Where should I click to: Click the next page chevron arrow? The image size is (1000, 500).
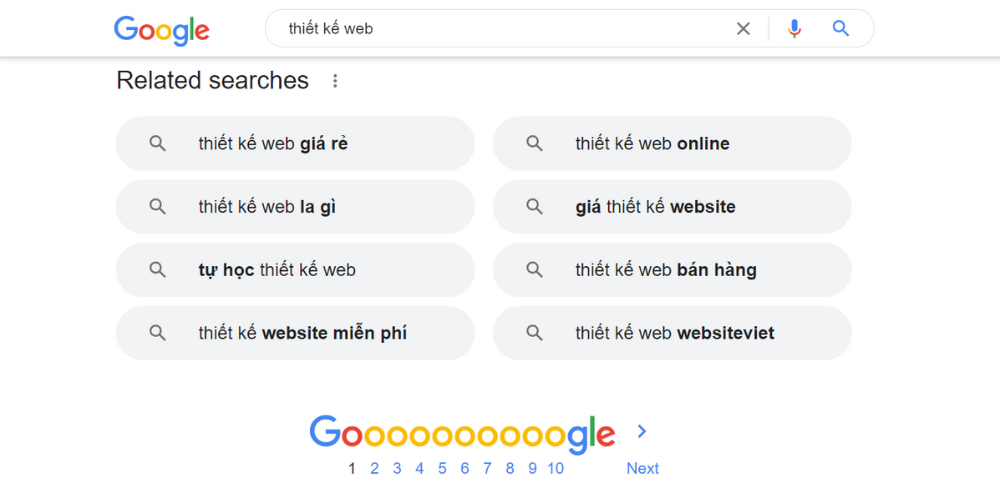(x=642, y=431)
